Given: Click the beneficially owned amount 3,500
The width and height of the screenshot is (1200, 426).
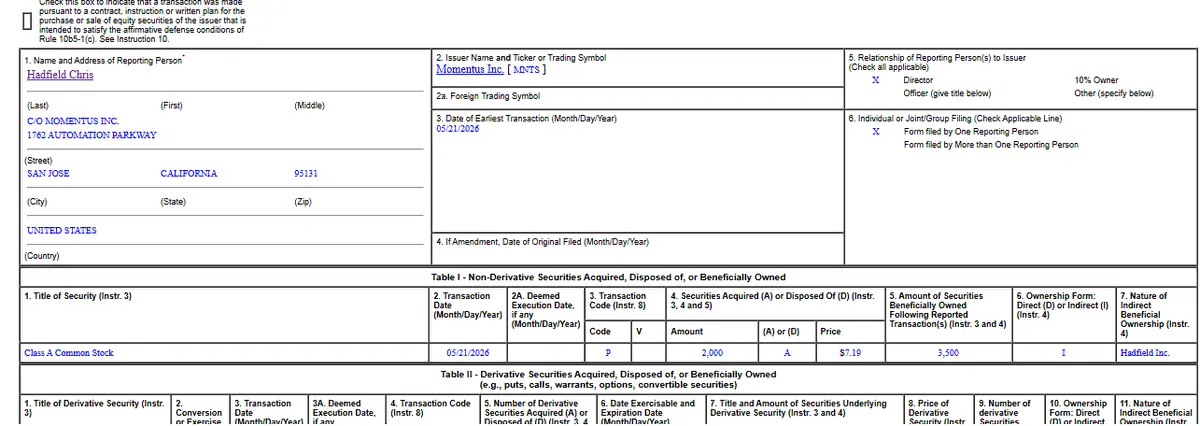Looking at the screenshot, I should [x=948, y=353].
